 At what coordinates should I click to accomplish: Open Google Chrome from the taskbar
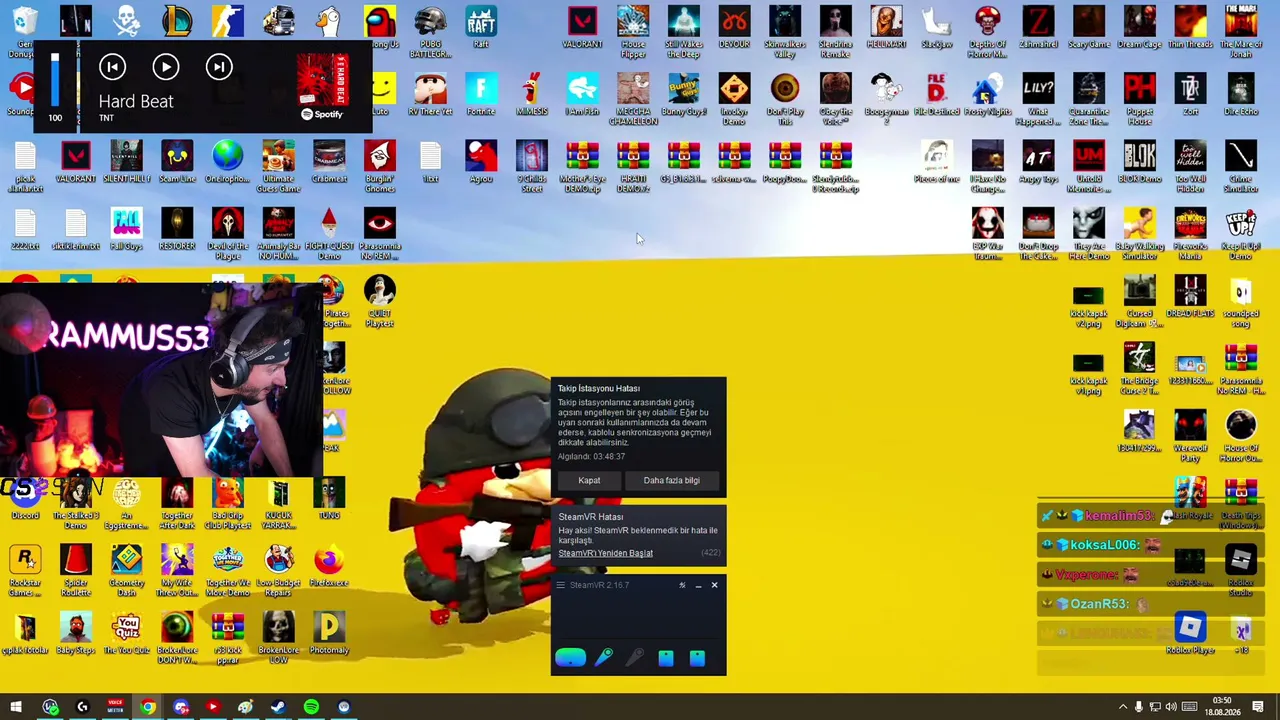tap(148, 707)
